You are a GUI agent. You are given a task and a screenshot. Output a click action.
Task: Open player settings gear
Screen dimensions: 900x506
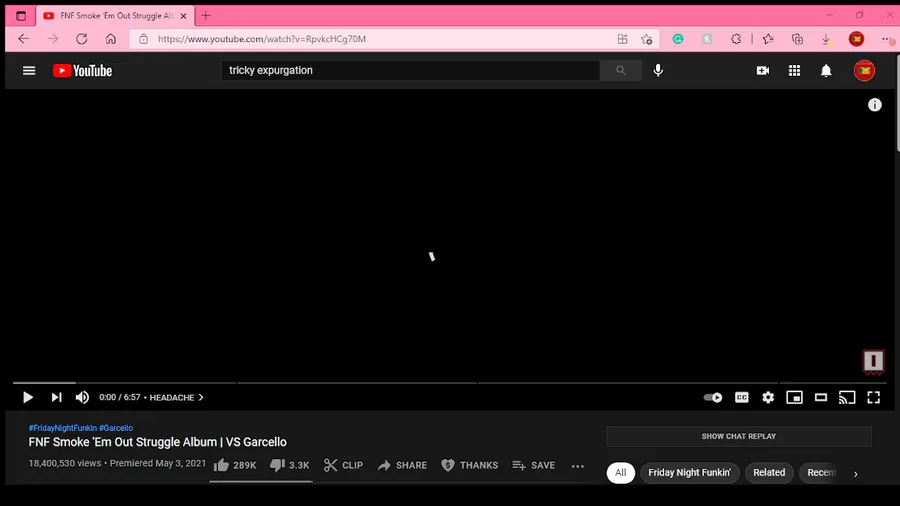pos(768,397)
